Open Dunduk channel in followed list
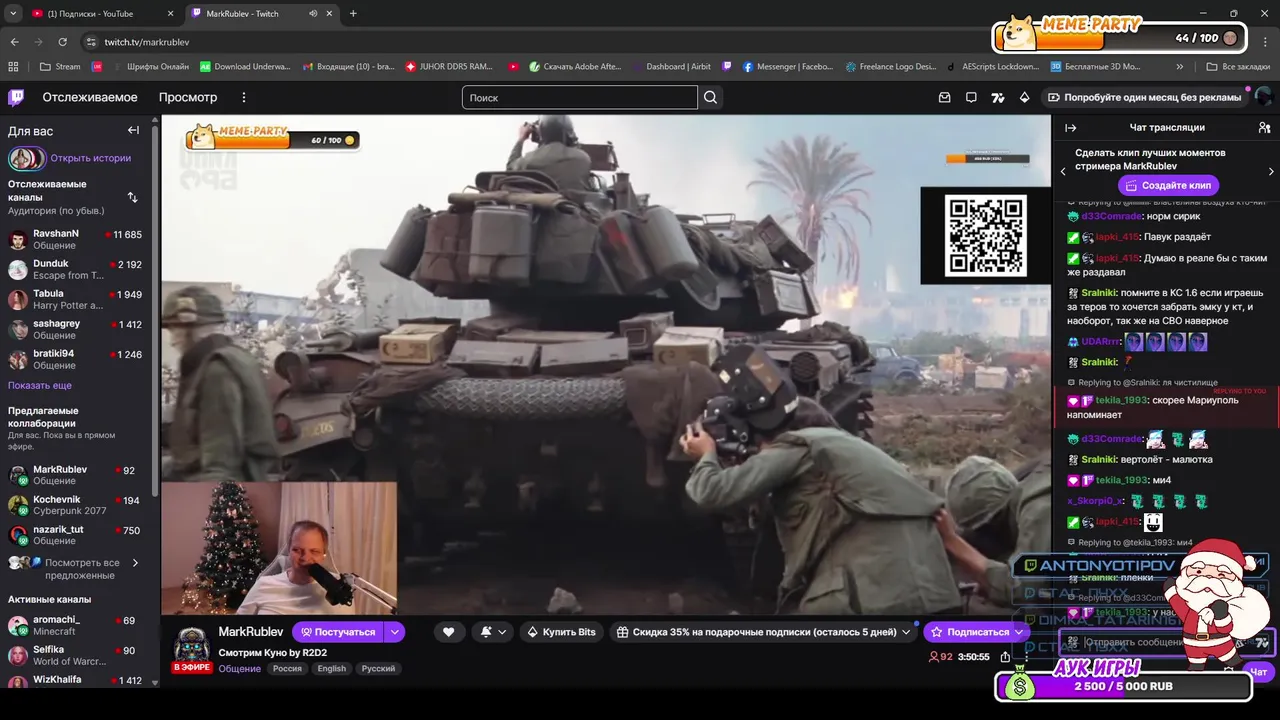The height and width of the screenshot is (720, 1280). point(75,269)
